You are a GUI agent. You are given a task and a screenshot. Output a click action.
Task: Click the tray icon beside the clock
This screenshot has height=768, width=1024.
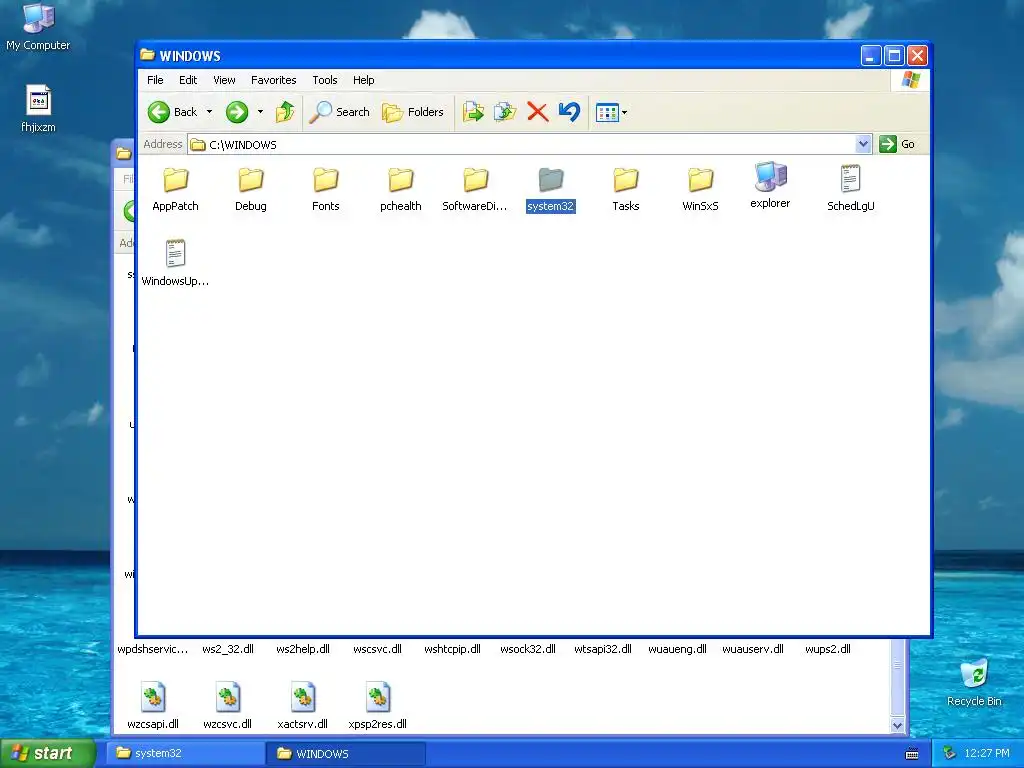coord(950,754)
